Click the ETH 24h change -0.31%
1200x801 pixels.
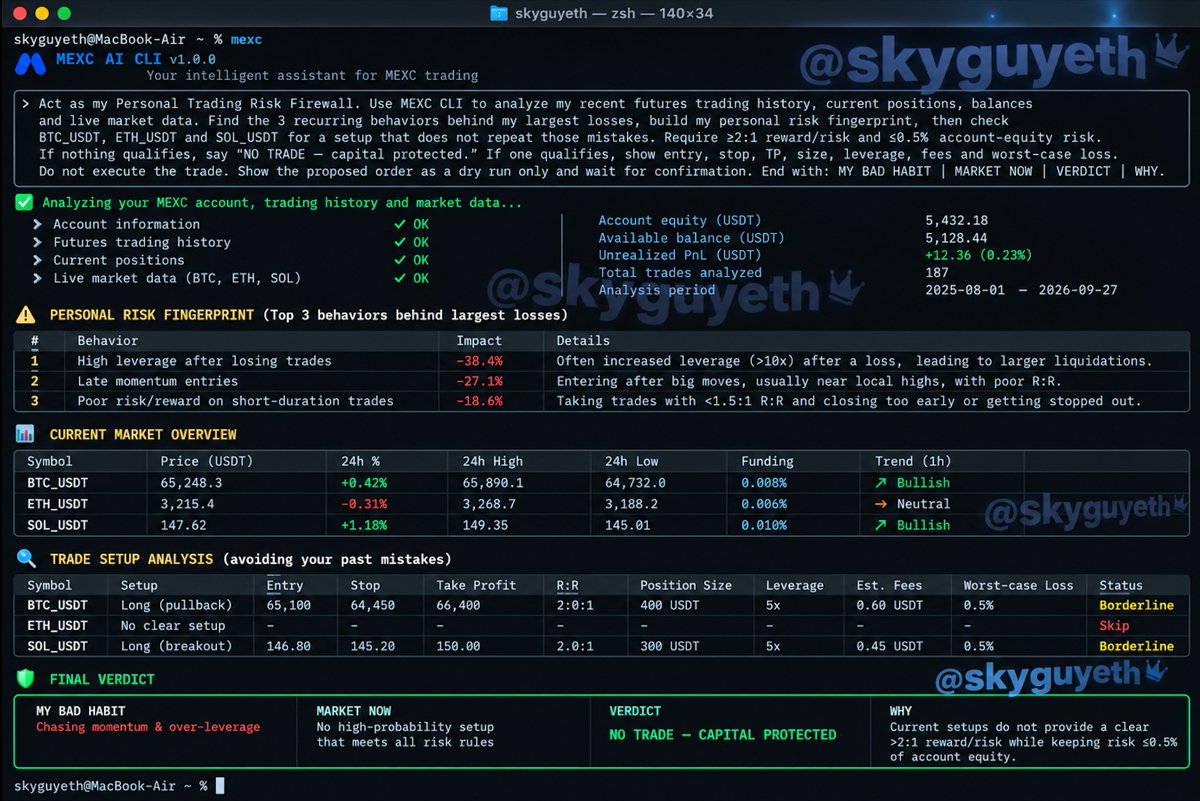coord(364,504)
